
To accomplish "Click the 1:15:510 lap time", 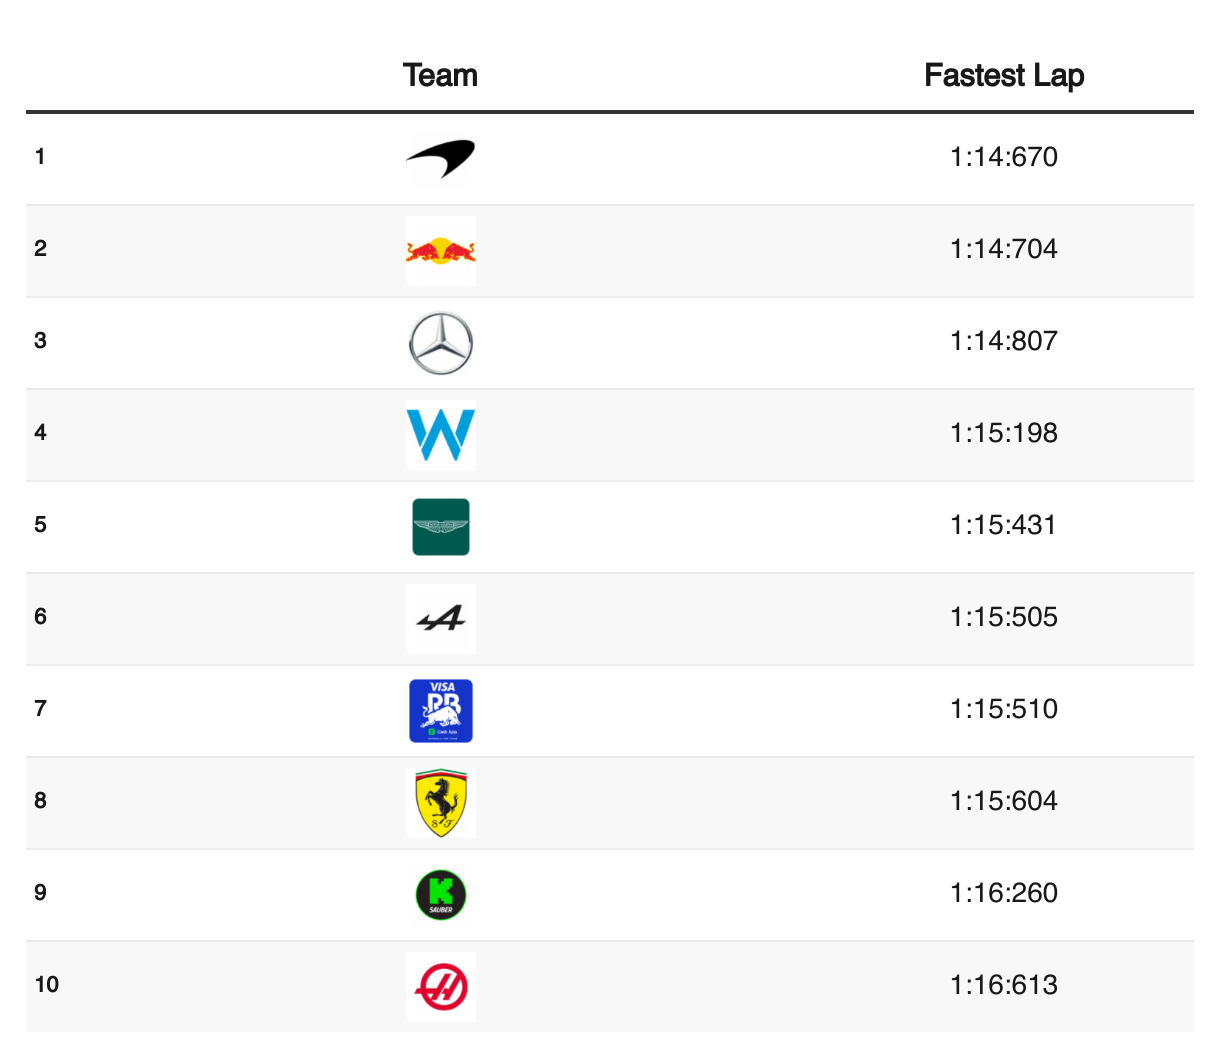I will tap(1004, 709).
